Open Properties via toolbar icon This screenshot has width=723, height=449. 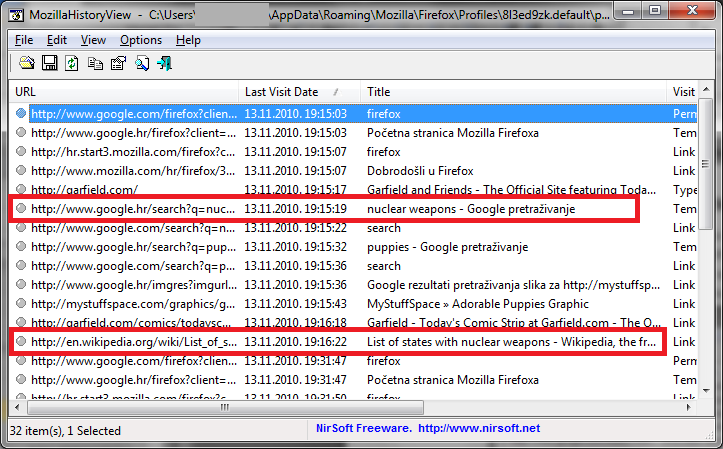pyautogui.click(x=118, y=64)
